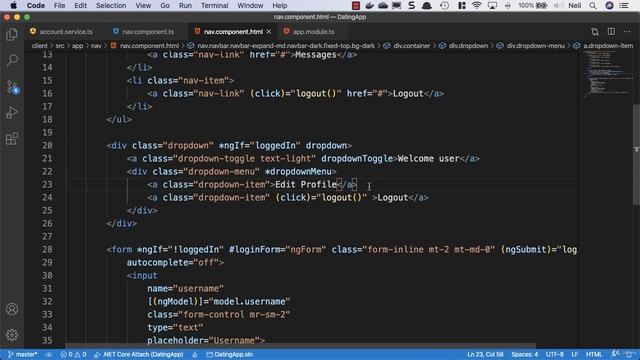Screen dimensions: 640x360
Task: Open the Go menu
Action: [165, 5]
